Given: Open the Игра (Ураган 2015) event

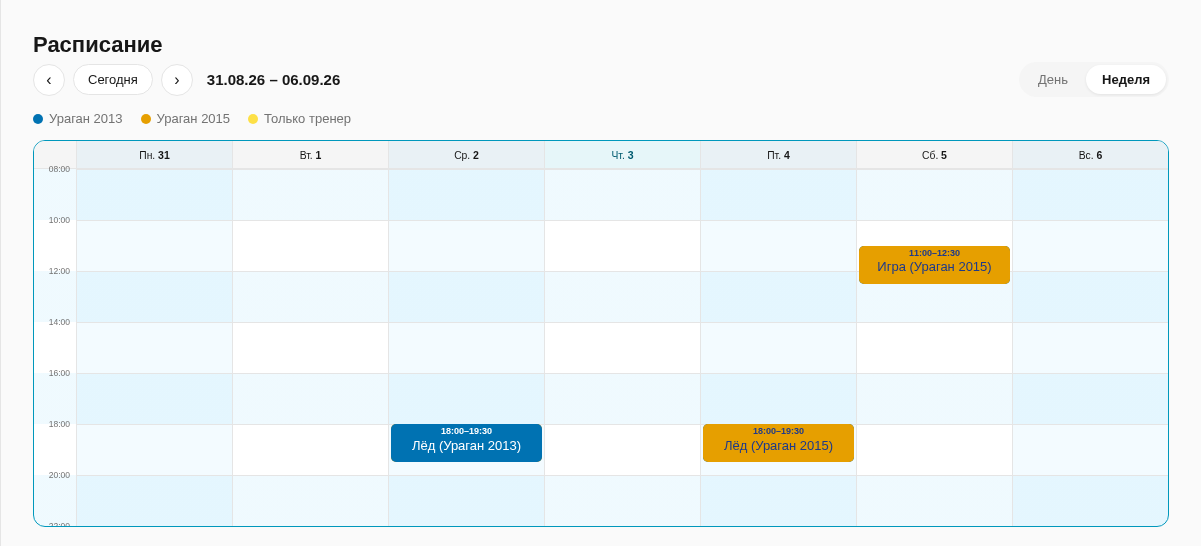Looking at the screenshot, I should click(934, 265).
